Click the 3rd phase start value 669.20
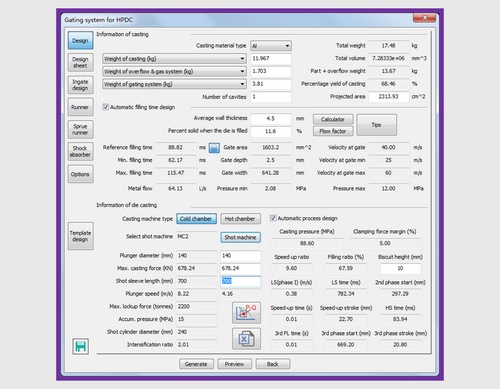 [346, 345]
